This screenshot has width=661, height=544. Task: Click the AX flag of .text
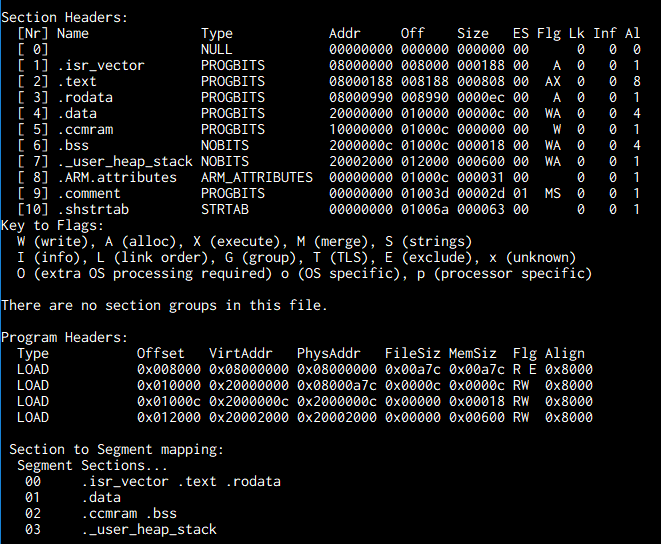553,81
